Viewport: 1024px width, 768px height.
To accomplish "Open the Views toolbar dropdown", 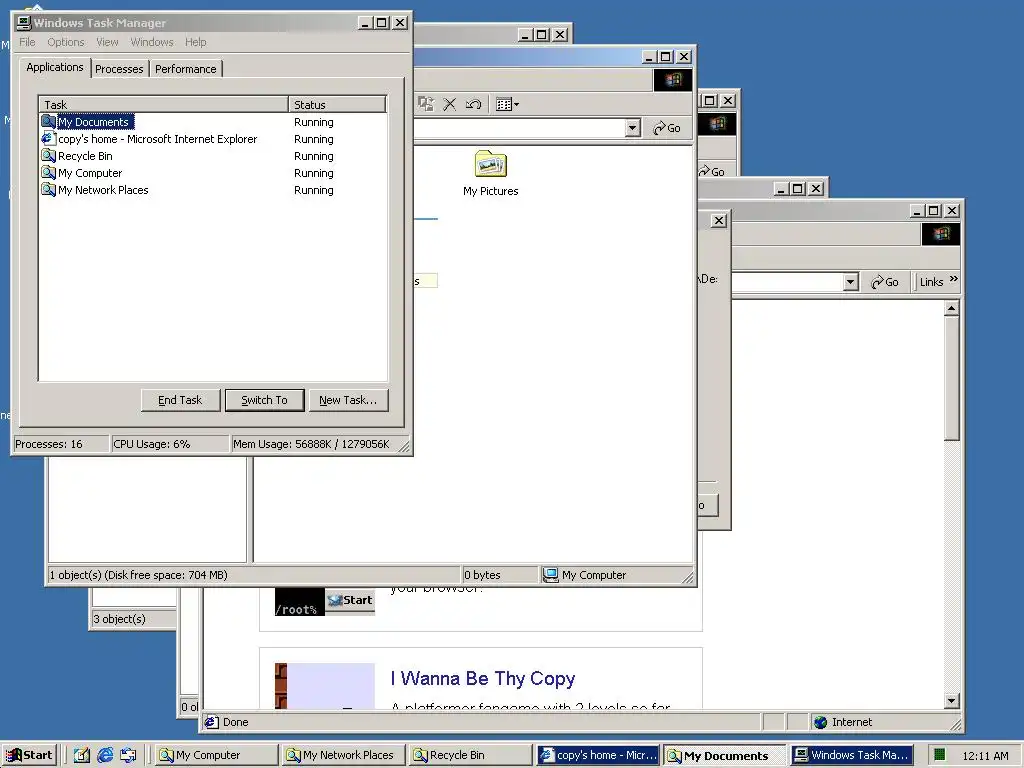I will click(507, 104).
